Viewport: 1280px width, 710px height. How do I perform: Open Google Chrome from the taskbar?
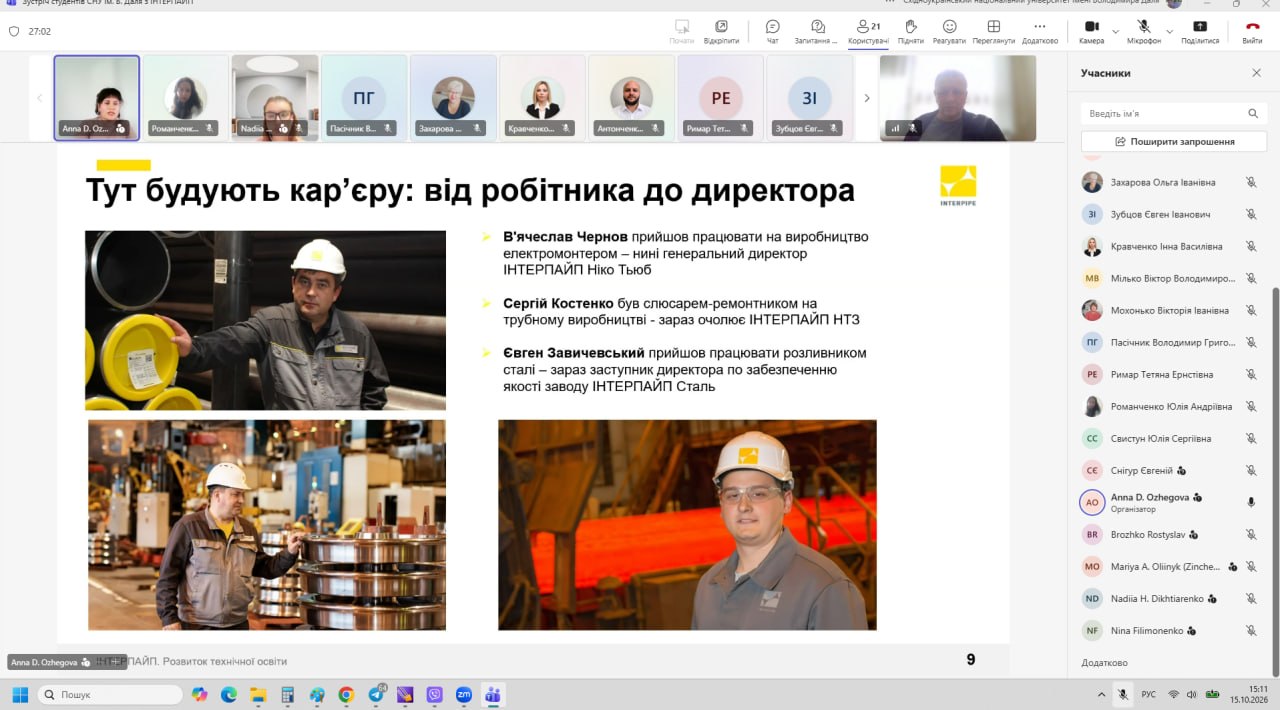tap(346, 694)
